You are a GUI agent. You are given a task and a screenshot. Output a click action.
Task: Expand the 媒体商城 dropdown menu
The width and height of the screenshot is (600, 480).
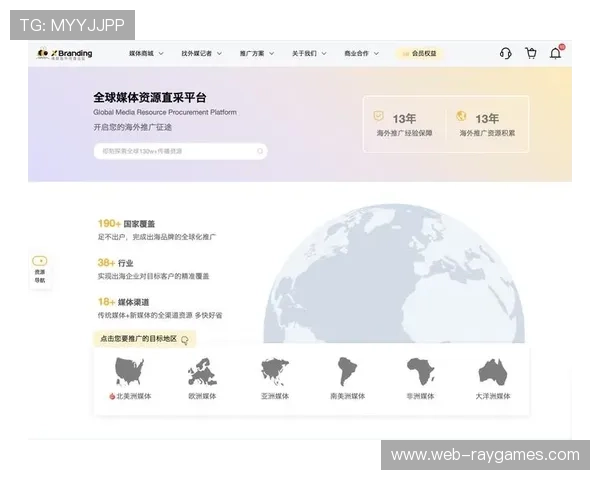click(146, 53)
